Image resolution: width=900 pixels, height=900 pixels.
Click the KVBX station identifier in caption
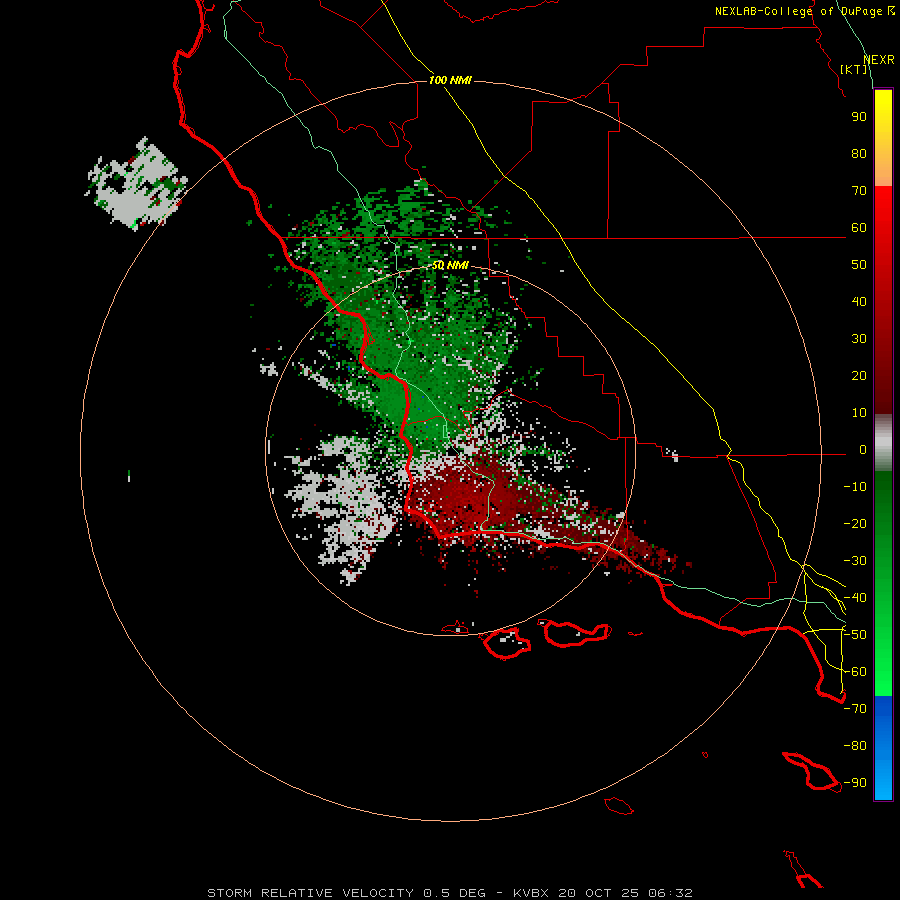point(531,893)
